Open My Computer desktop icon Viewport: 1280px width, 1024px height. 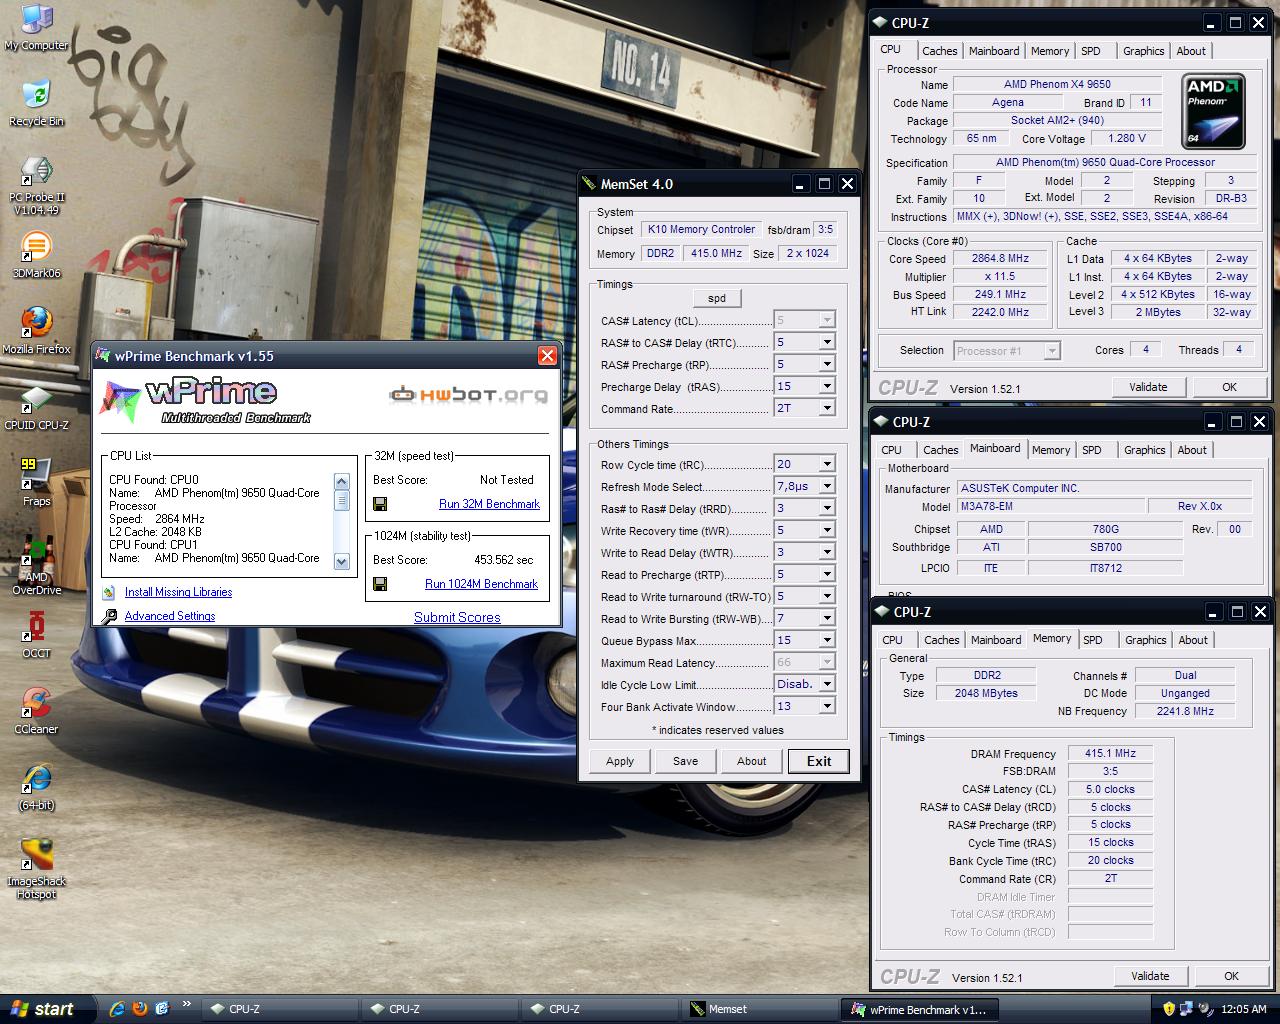(x=36, y=27)
